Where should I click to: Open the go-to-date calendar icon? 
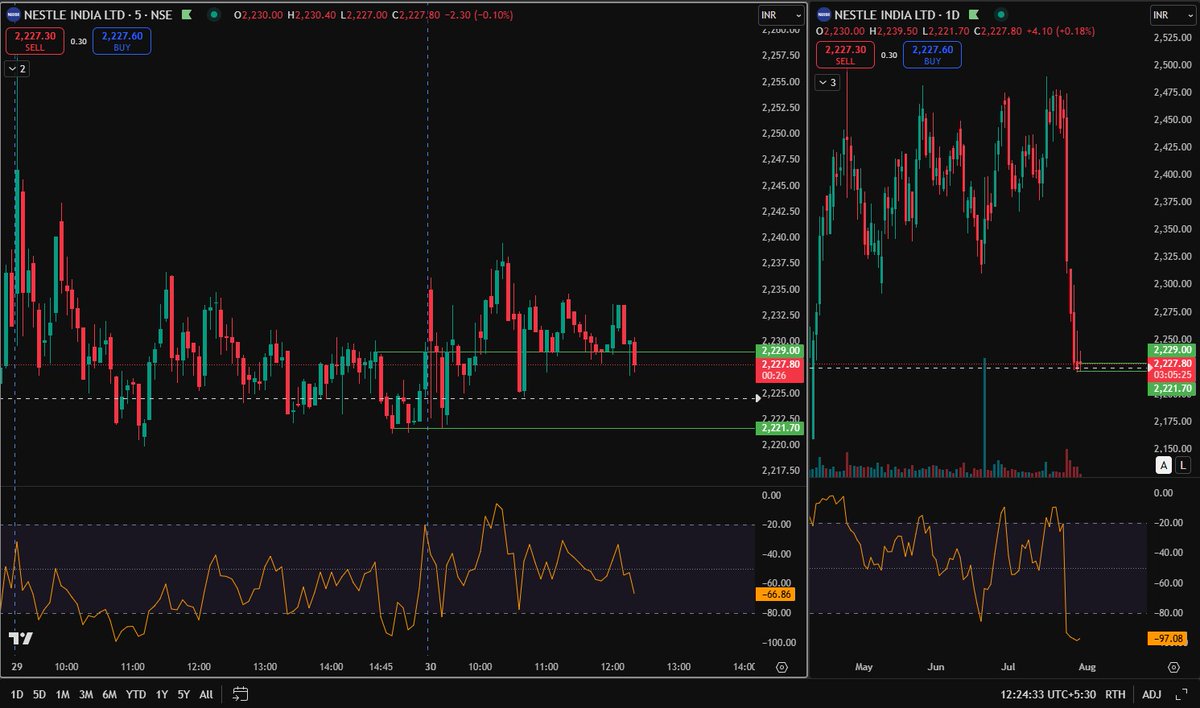240,693
